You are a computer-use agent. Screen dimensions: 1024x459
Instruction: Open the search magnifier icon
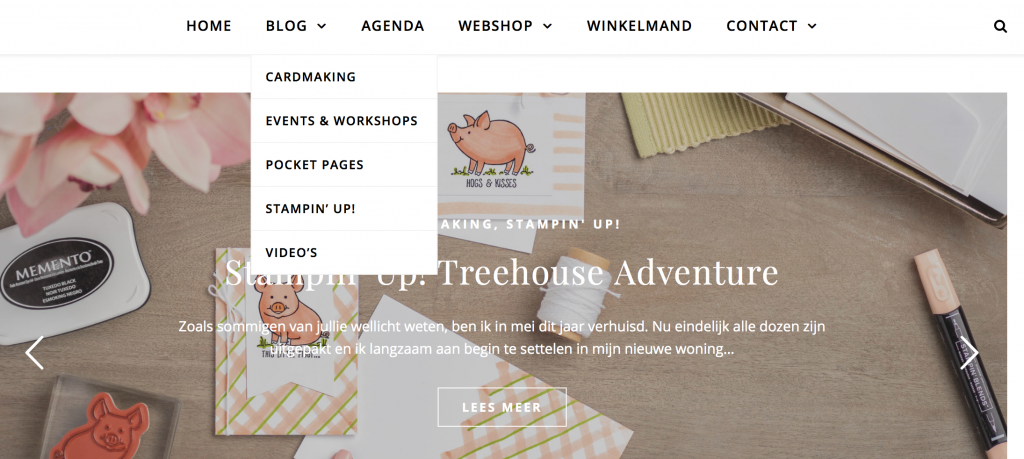tap(1000, 27)
